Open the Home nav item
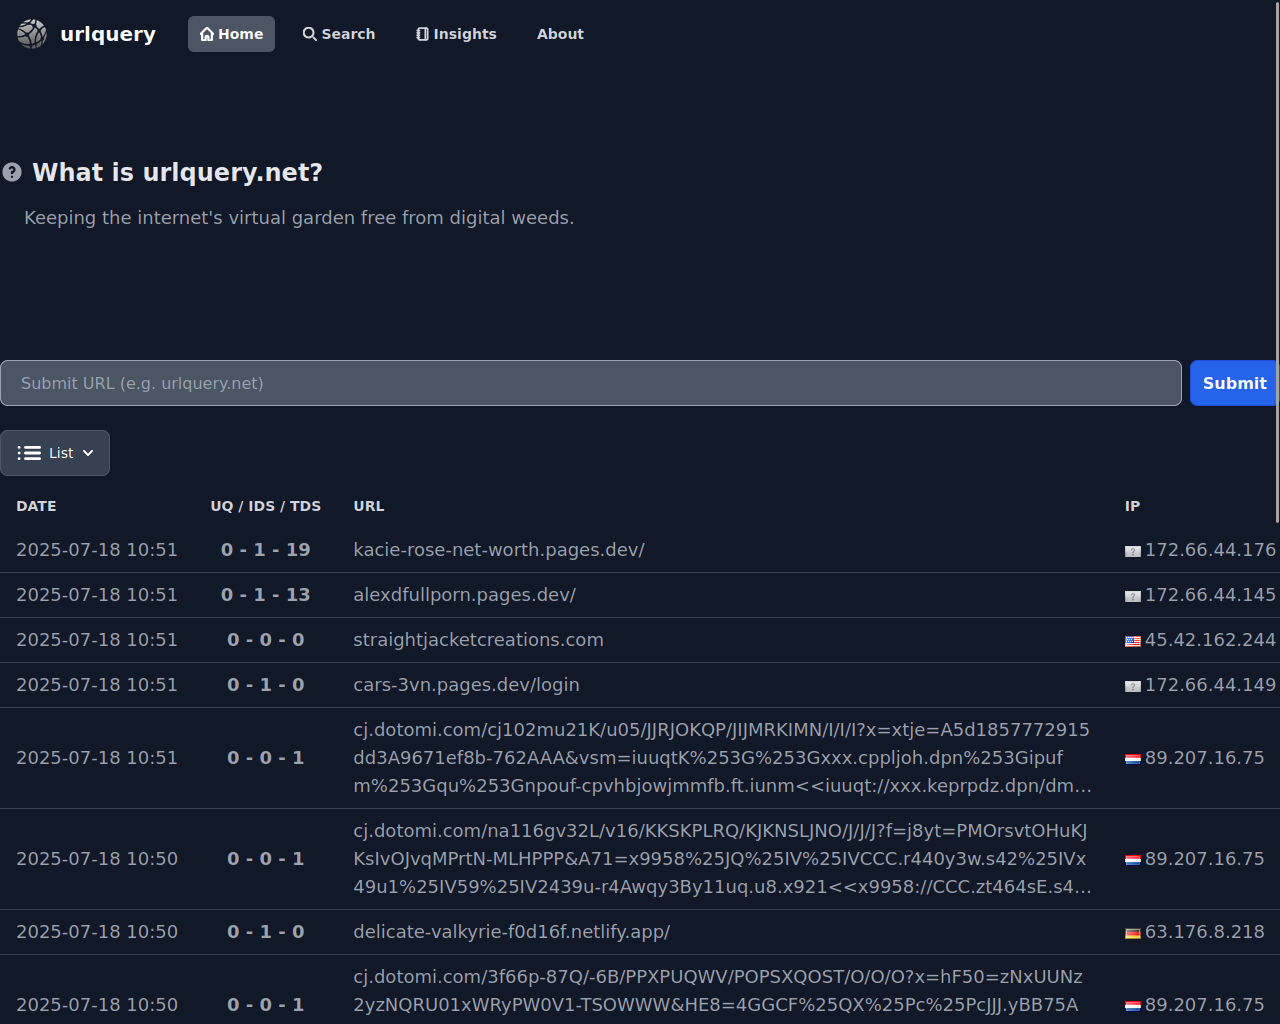Image resolution: width=1280 pixels, height=1024 pixels. pyautogui.click(x=231, y=34)
